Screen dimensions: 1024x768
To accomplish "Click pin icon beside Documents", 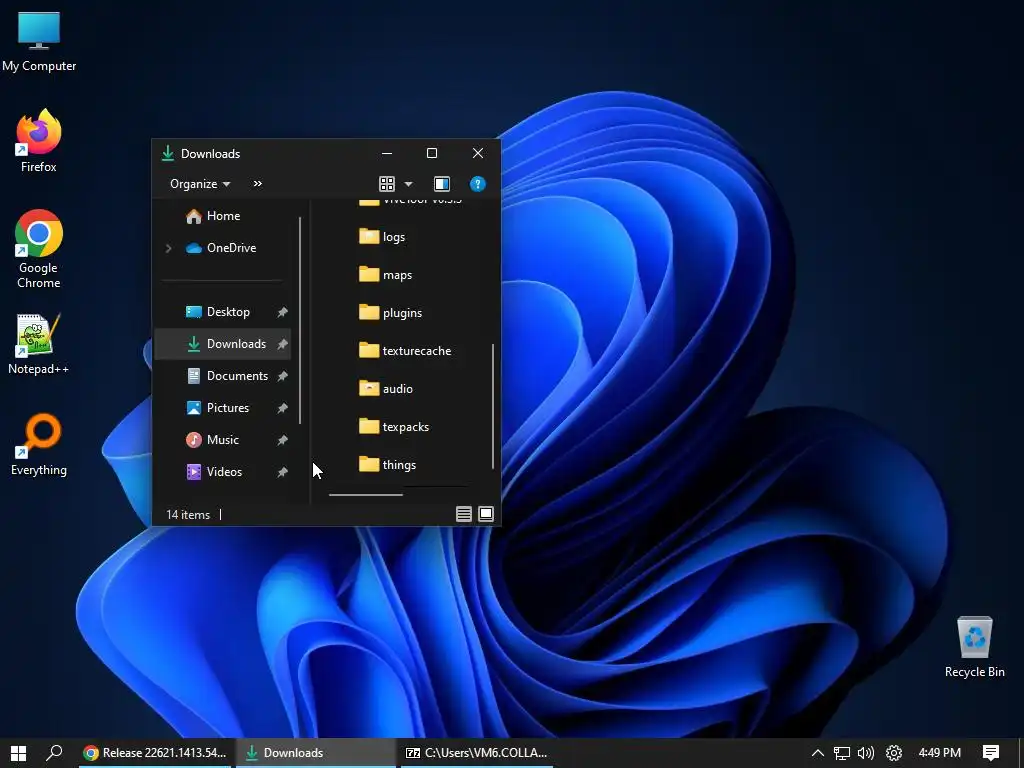I will point(282,376).
